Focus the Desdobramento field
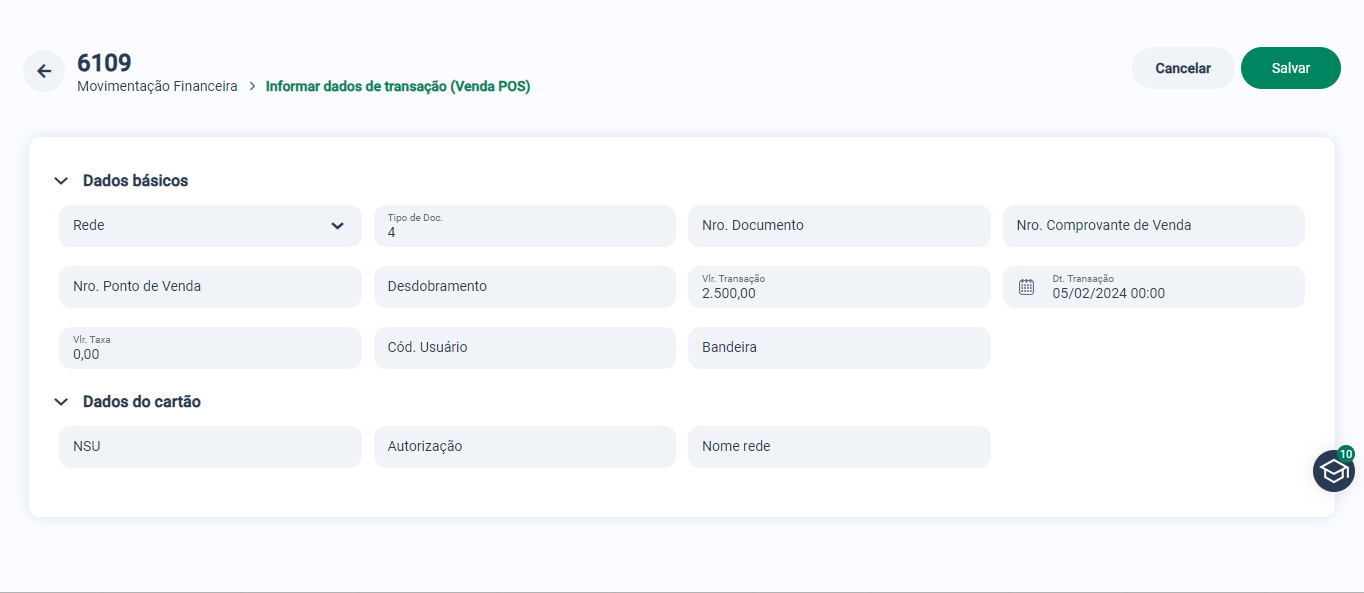1364x593 pixels. pyautogui.click(x=525, y=287)
